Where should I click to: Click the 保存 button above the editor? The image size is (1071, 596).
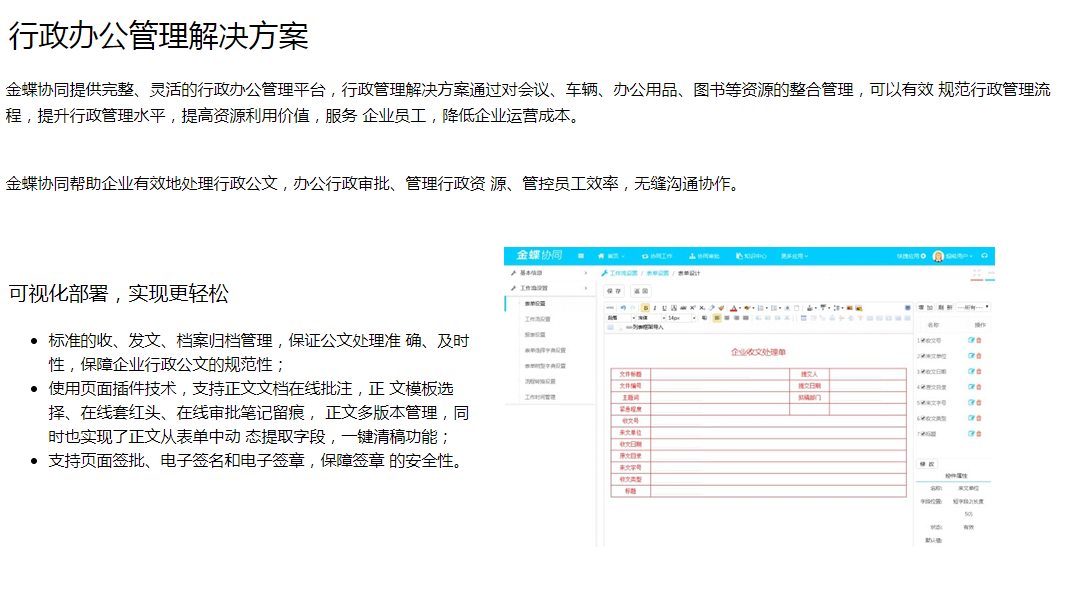(x=614, y=291)
